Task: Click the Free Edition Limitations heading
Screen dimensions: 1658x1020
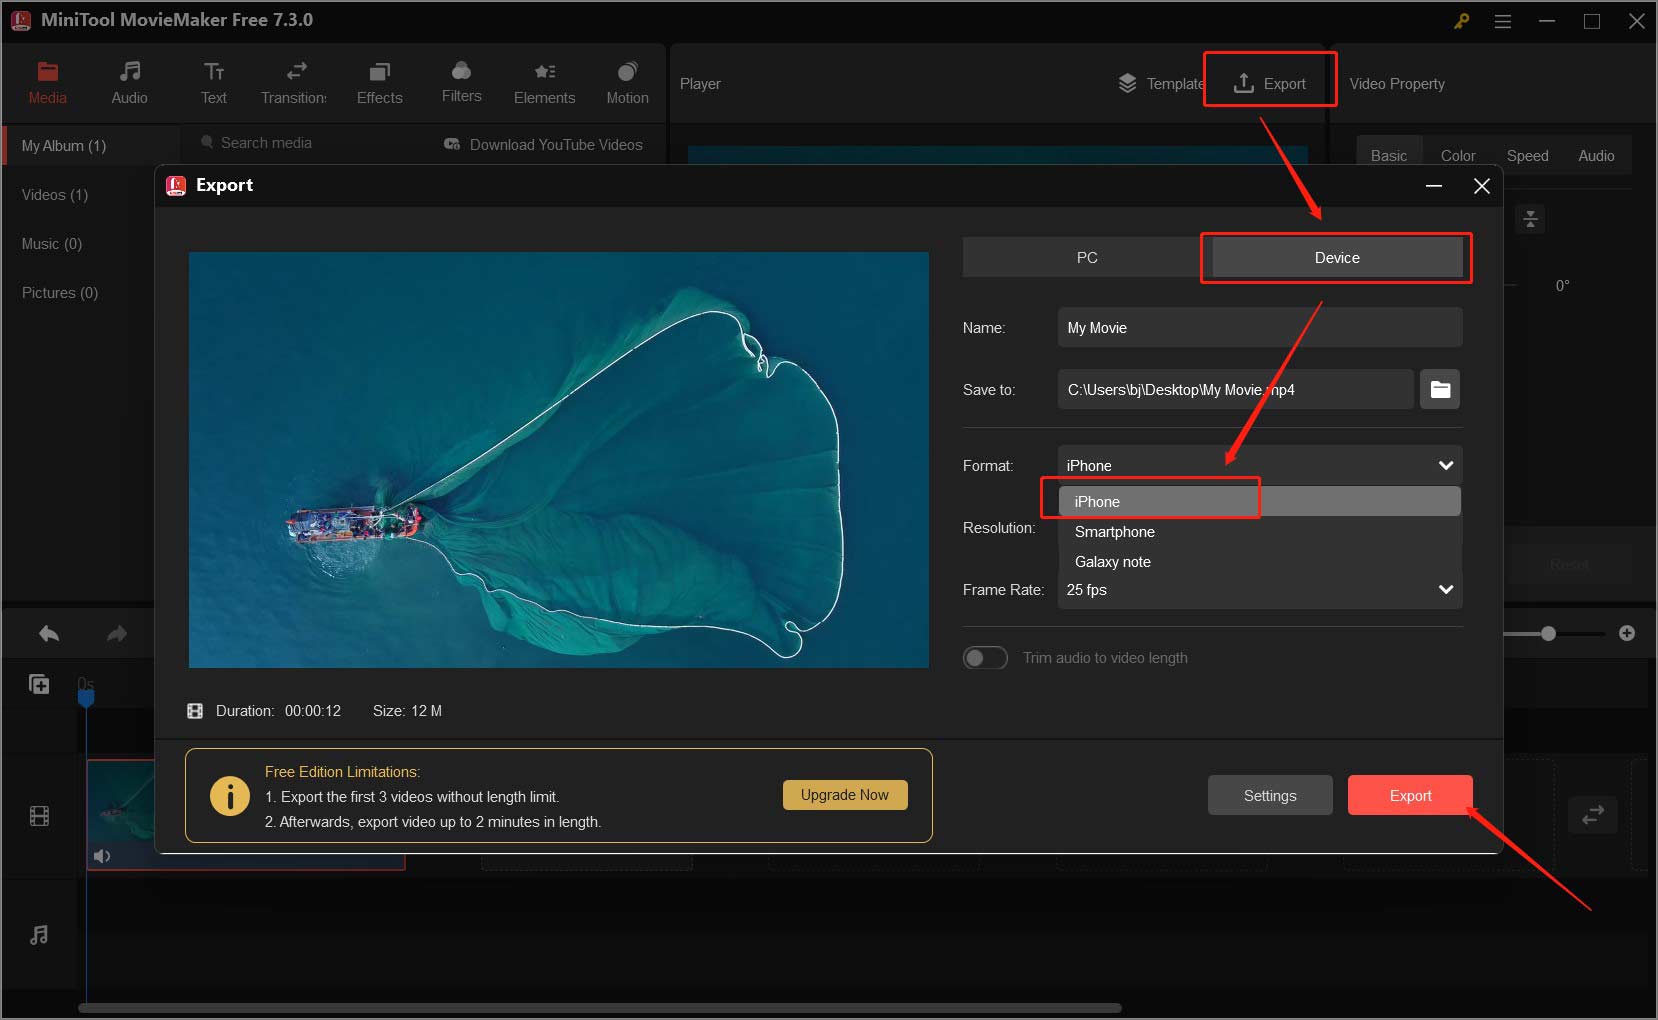Action: pyautogui.click(x=342, y=772)
